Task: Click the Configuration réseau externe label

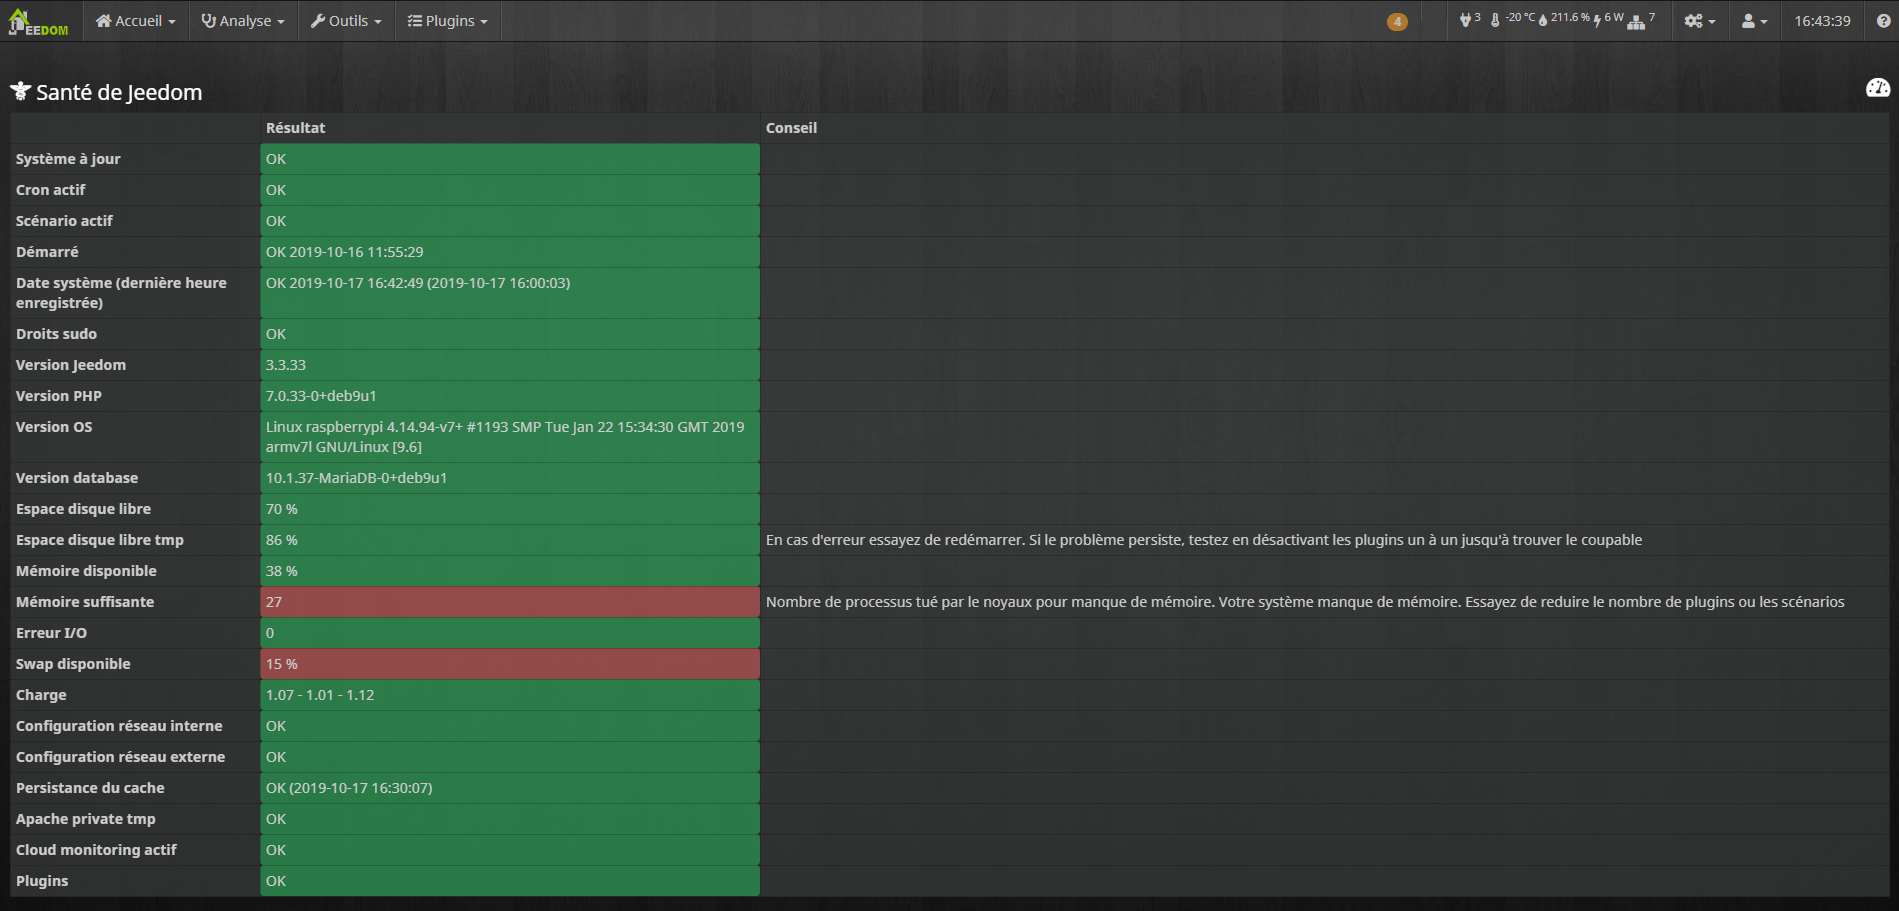Action: 120,757
